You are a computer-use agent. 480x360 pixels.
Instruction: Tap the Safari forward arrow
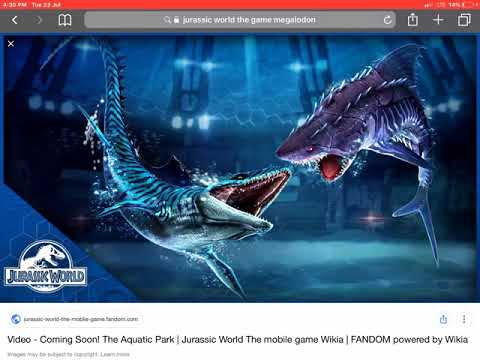[39, 20]
